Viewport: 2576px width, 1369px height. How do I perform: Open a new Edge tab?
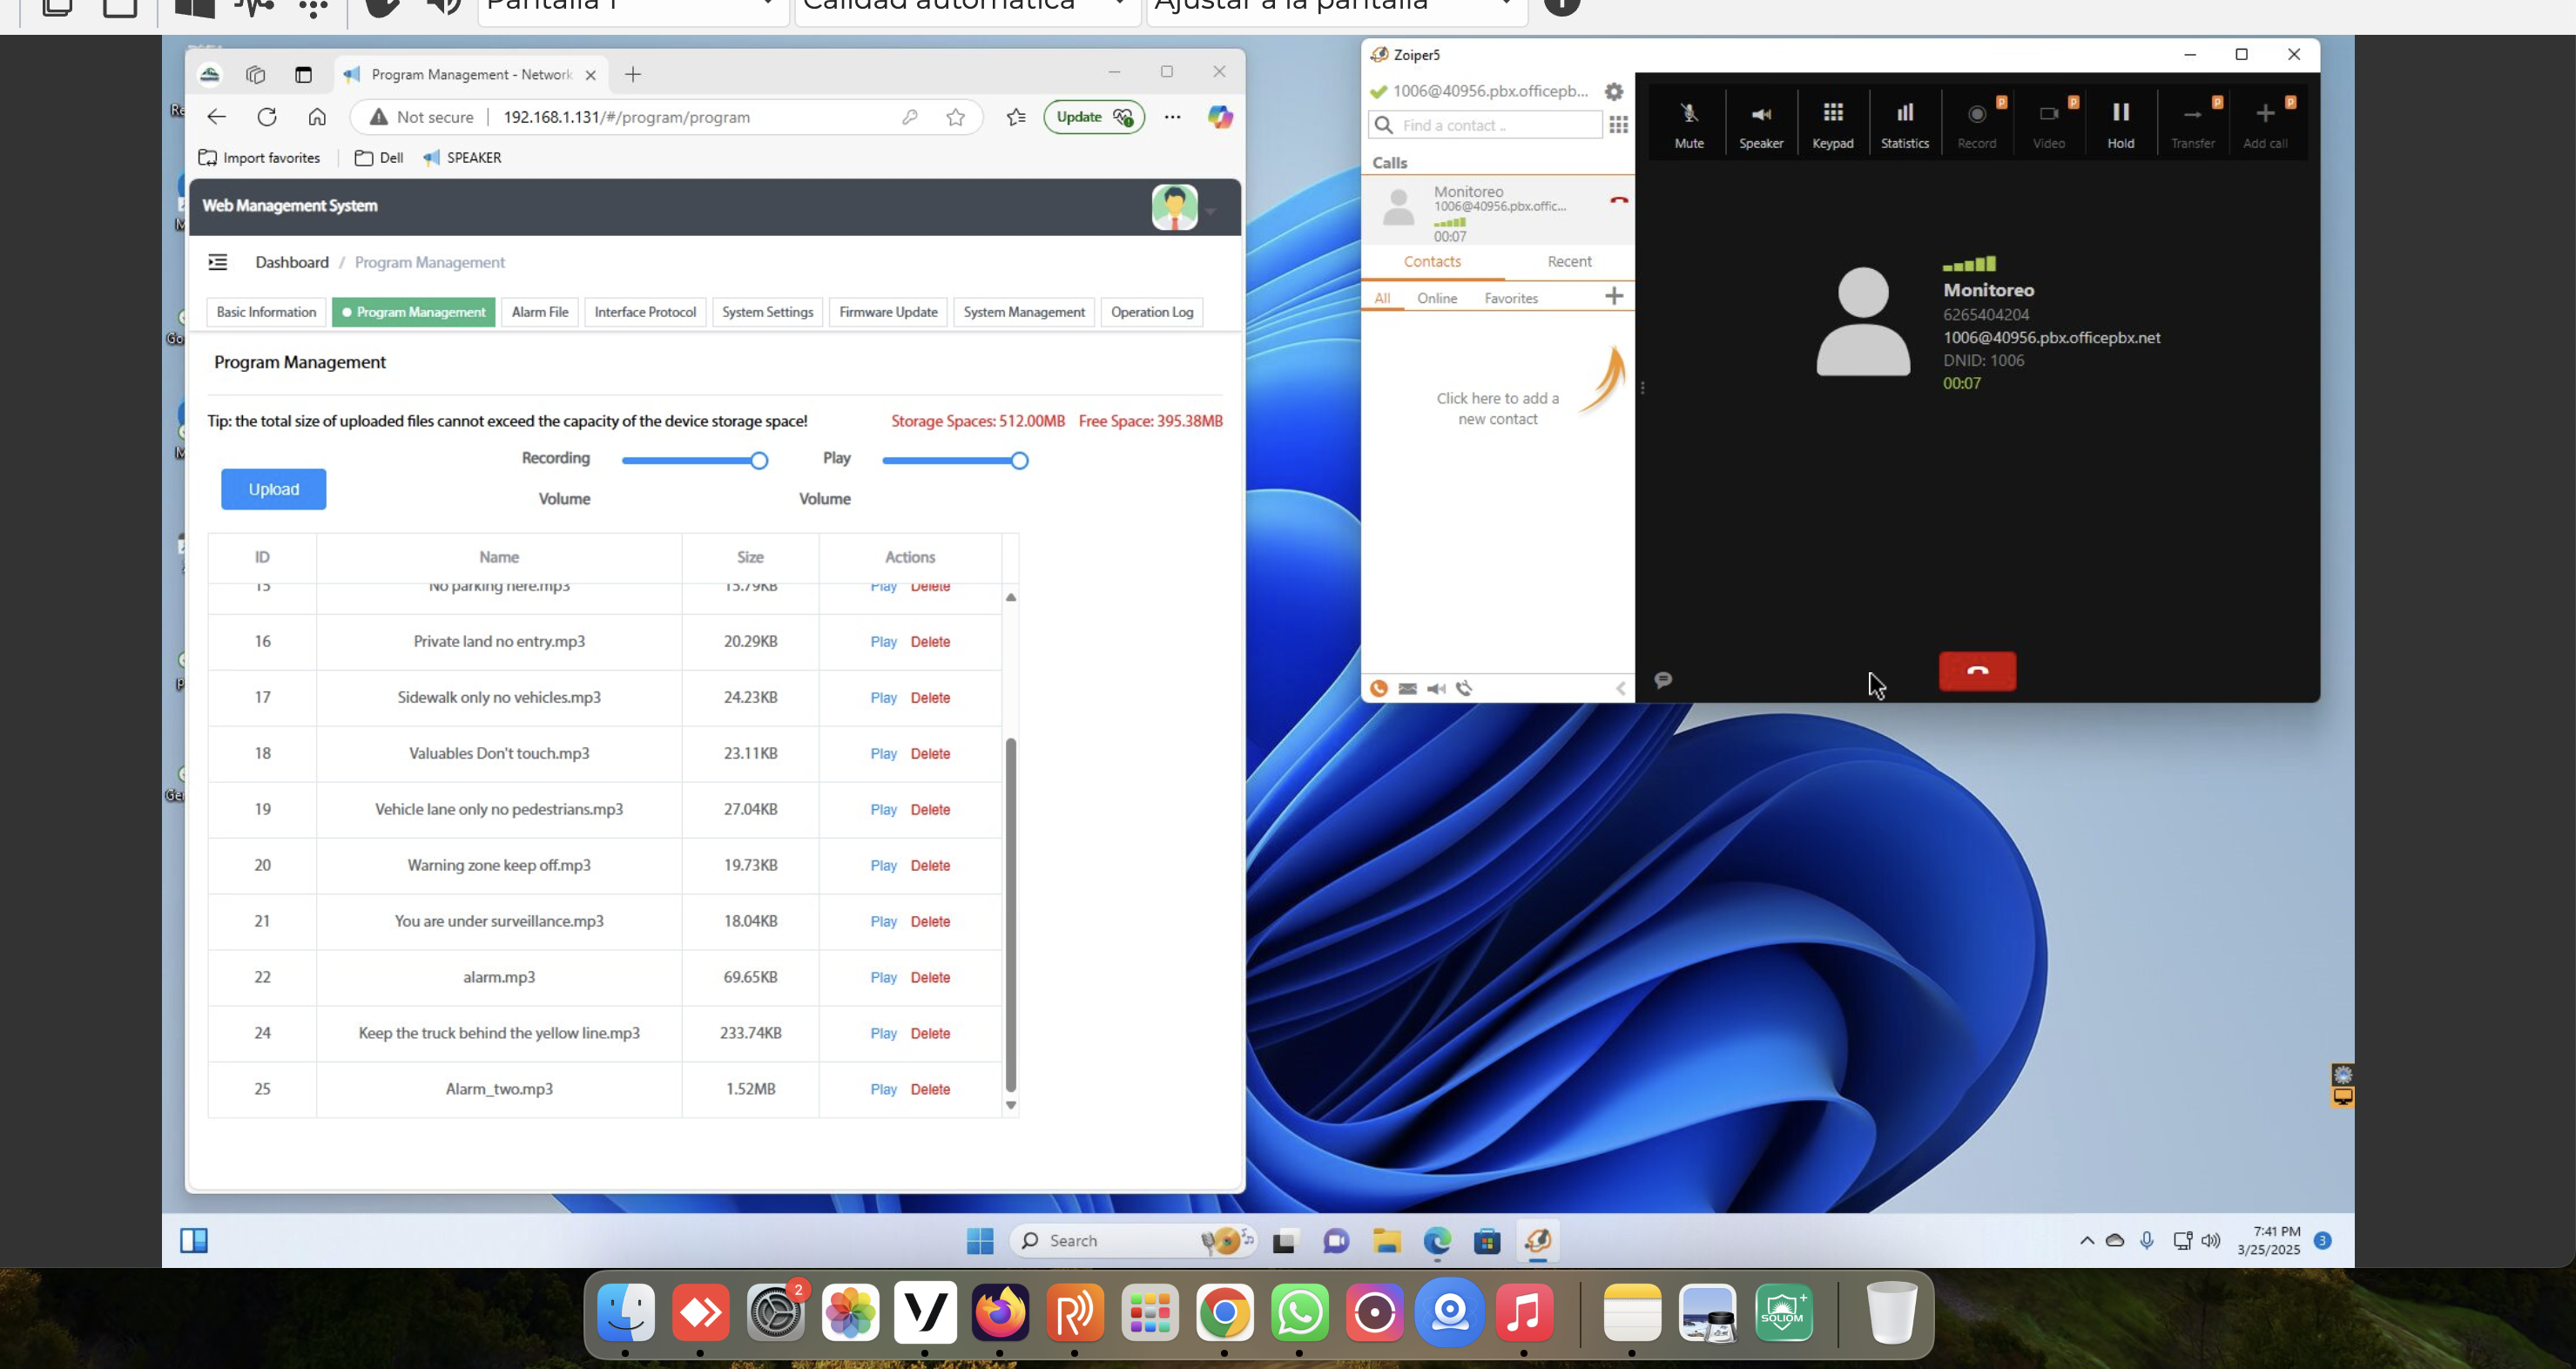click(633, 74)
